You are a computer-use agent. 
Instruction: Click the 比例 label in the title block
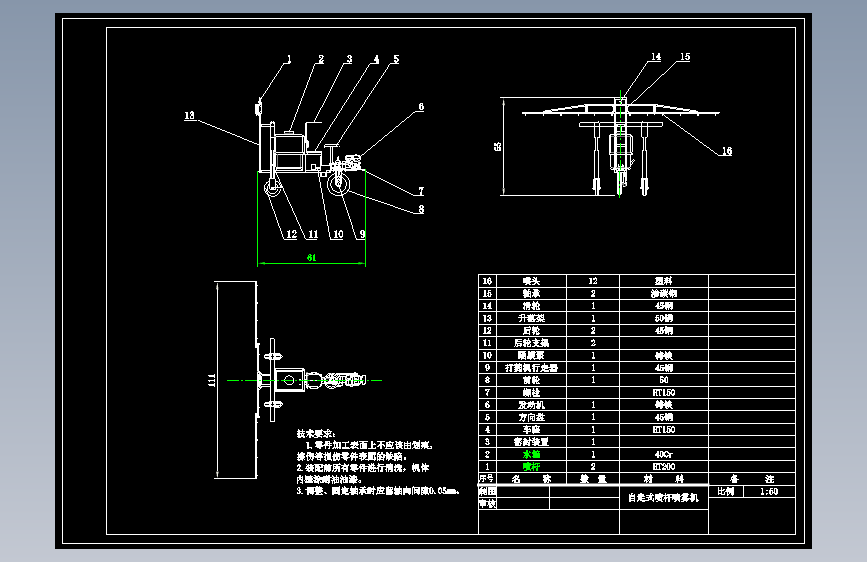pos(726,491)
